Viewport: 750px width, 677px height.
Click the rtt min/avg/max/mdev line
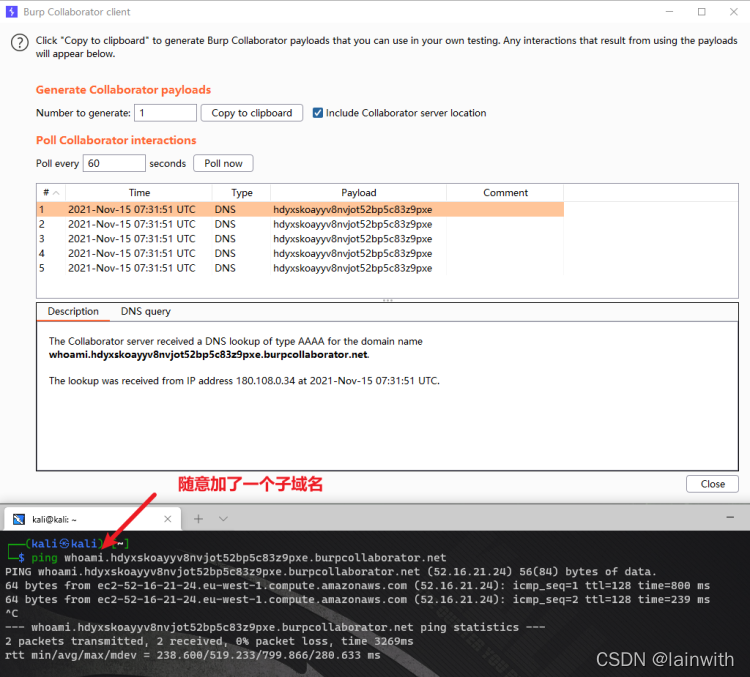coord(193,655)
